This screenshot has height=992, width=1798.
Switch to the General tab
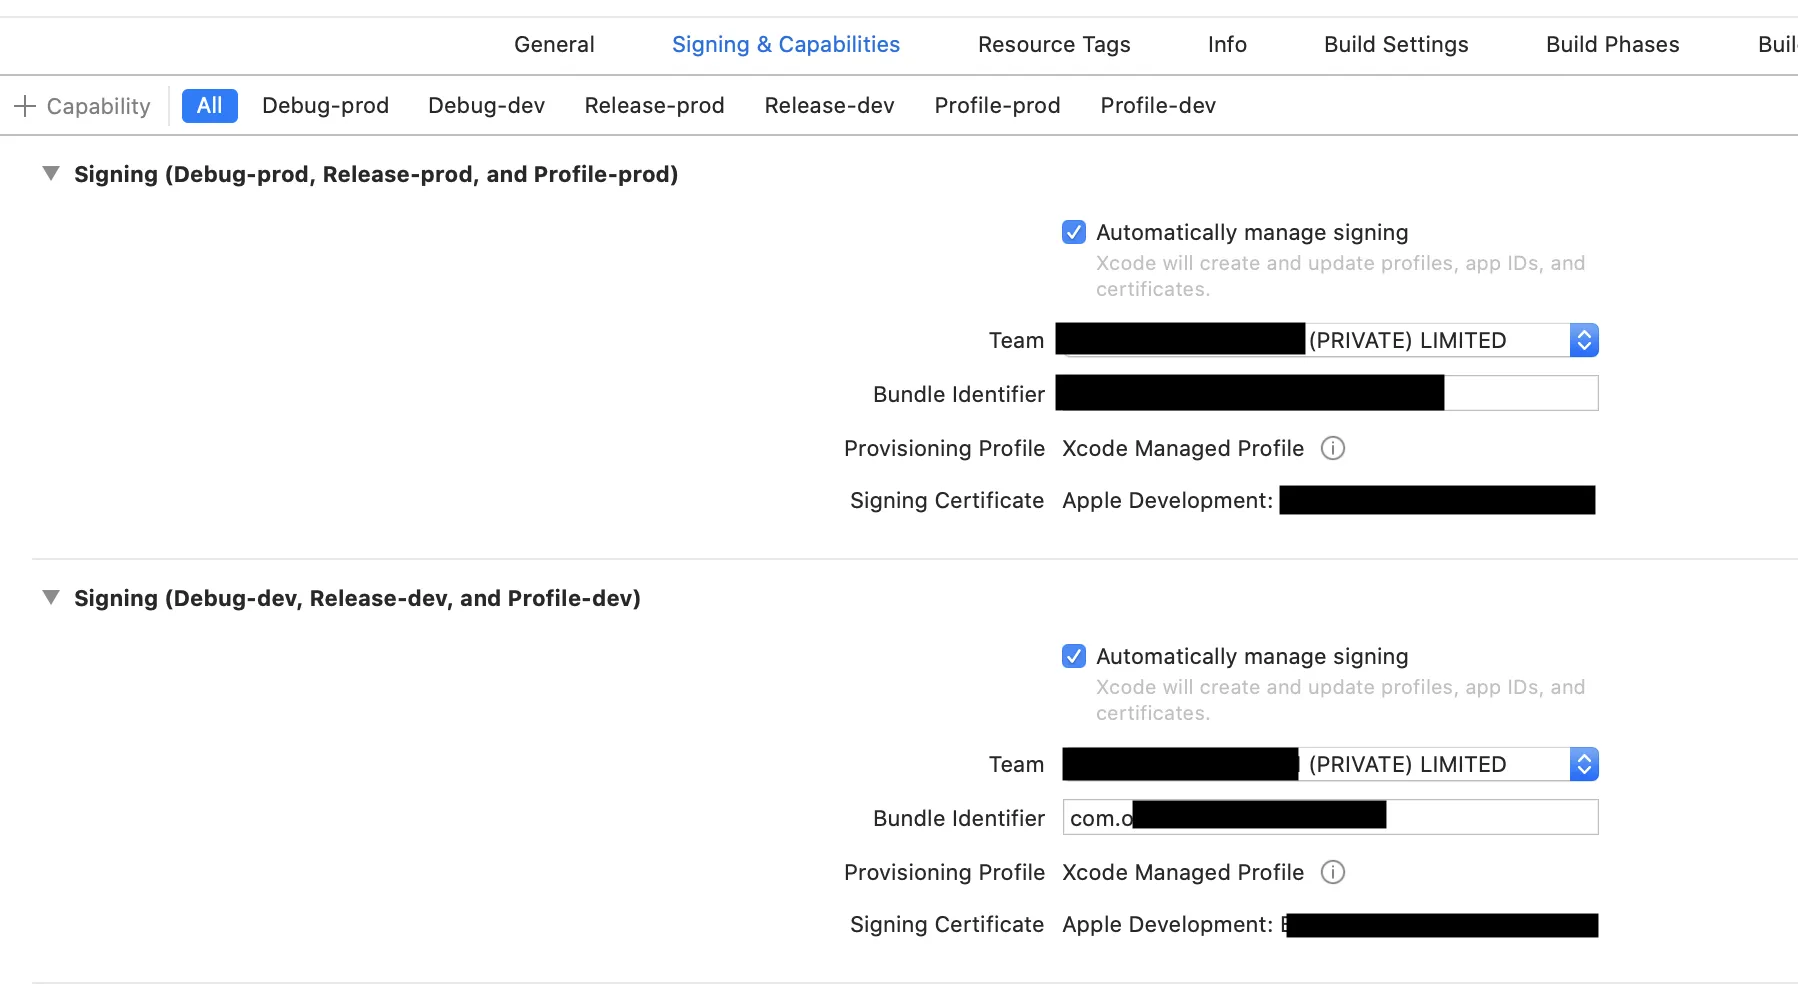[x=554, y=45]
